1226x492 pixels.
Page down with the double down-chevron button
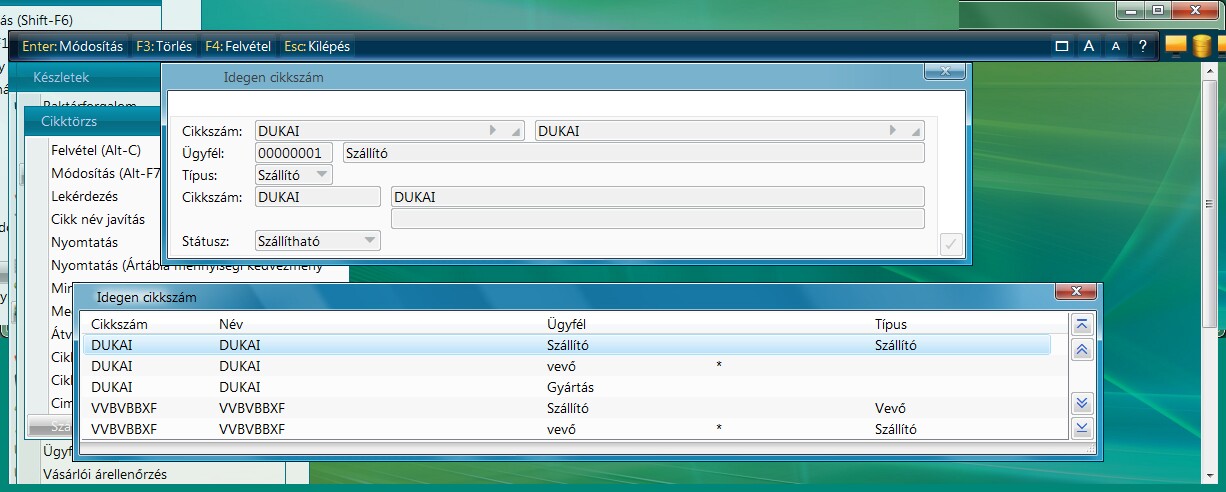click(1081, 403)
